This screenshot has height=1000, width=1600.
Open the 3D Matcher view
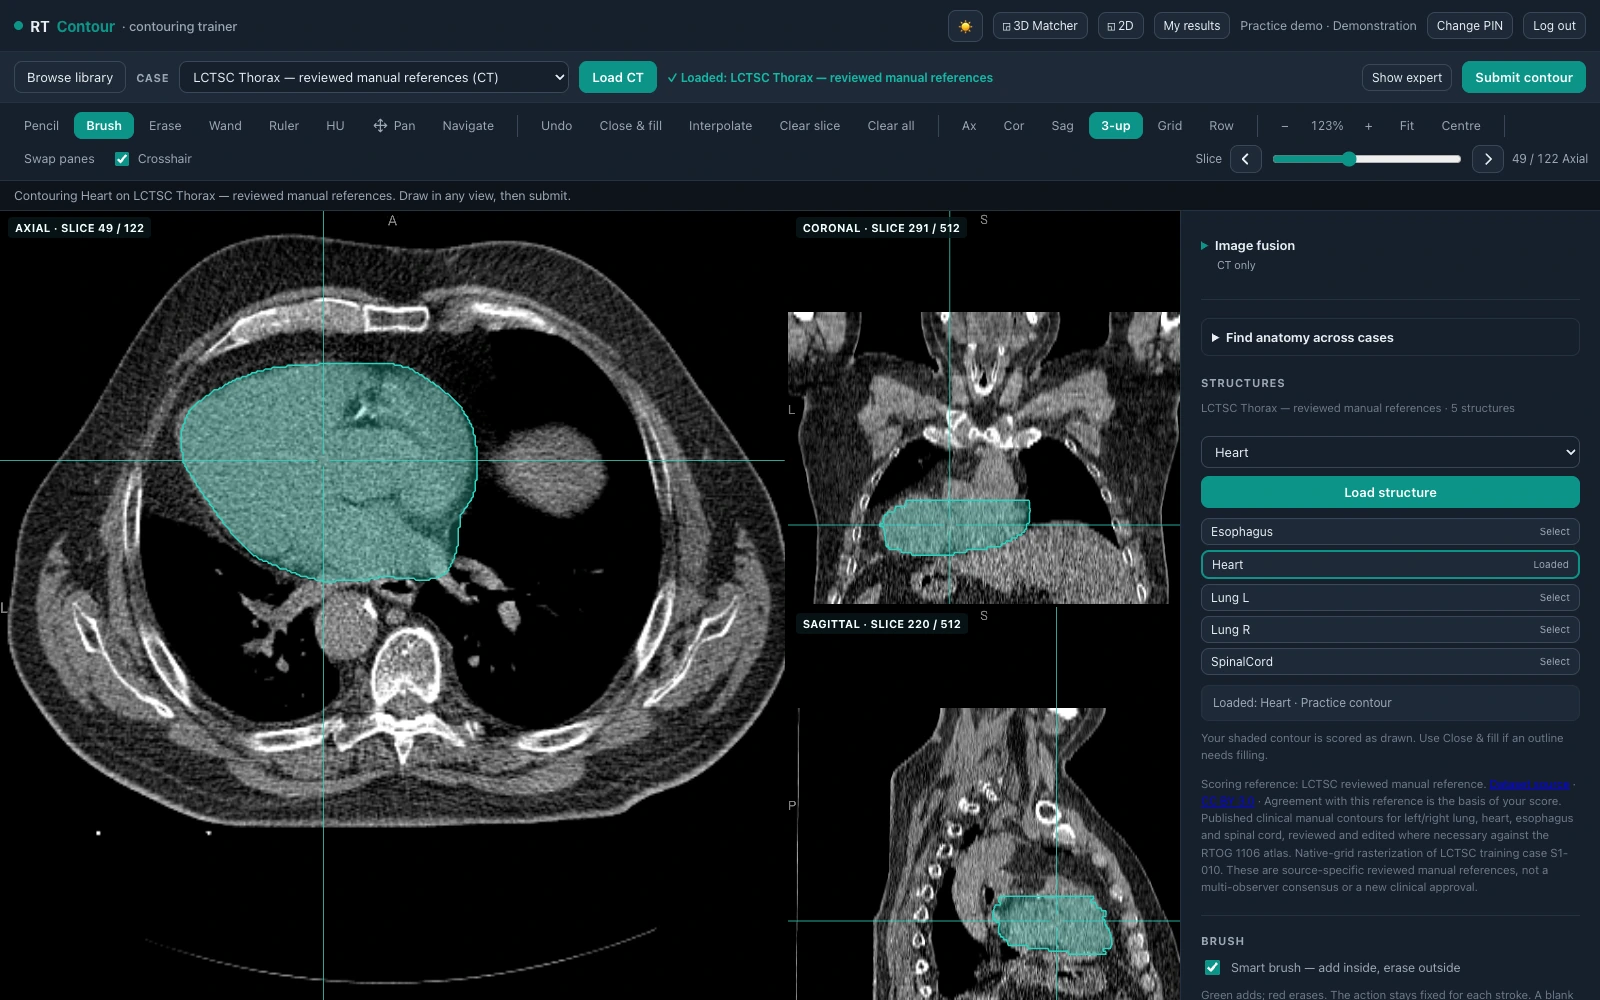click(x=1039, y=26)
